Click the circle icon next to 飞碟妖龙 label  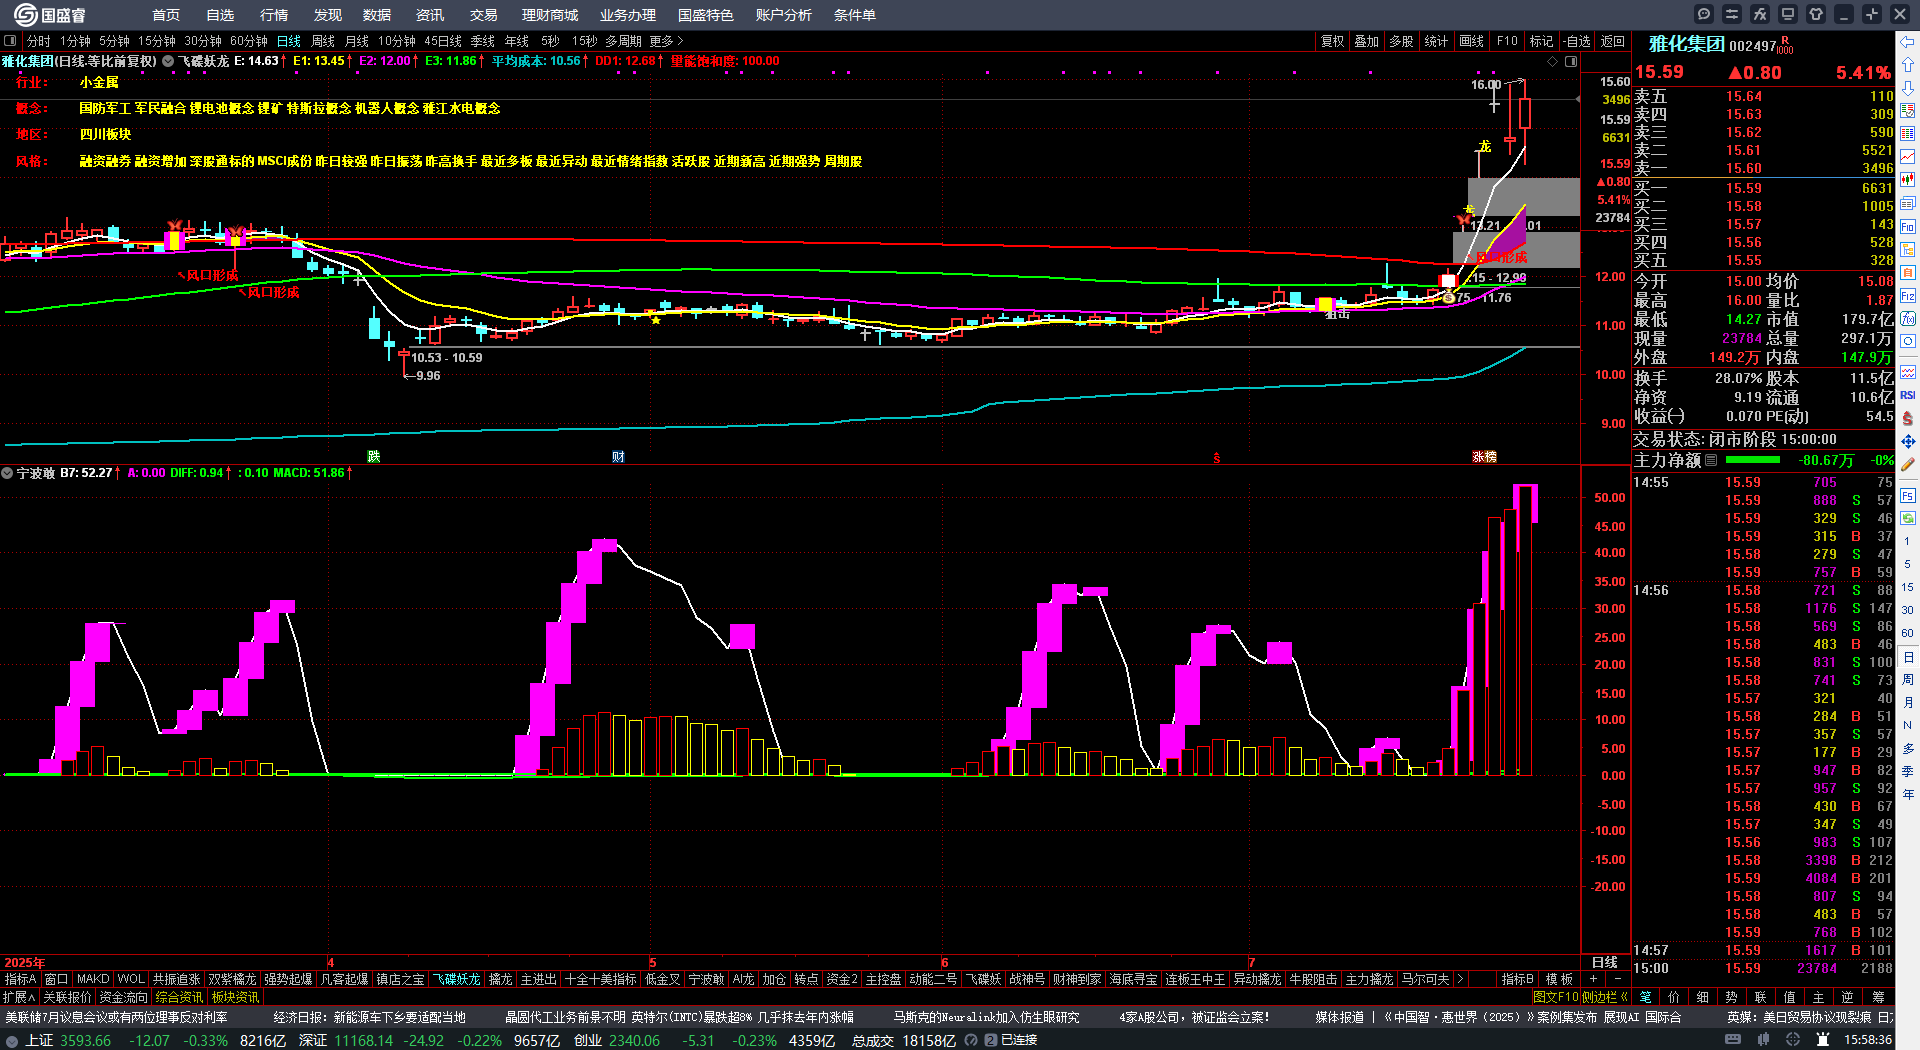(168, 61)
